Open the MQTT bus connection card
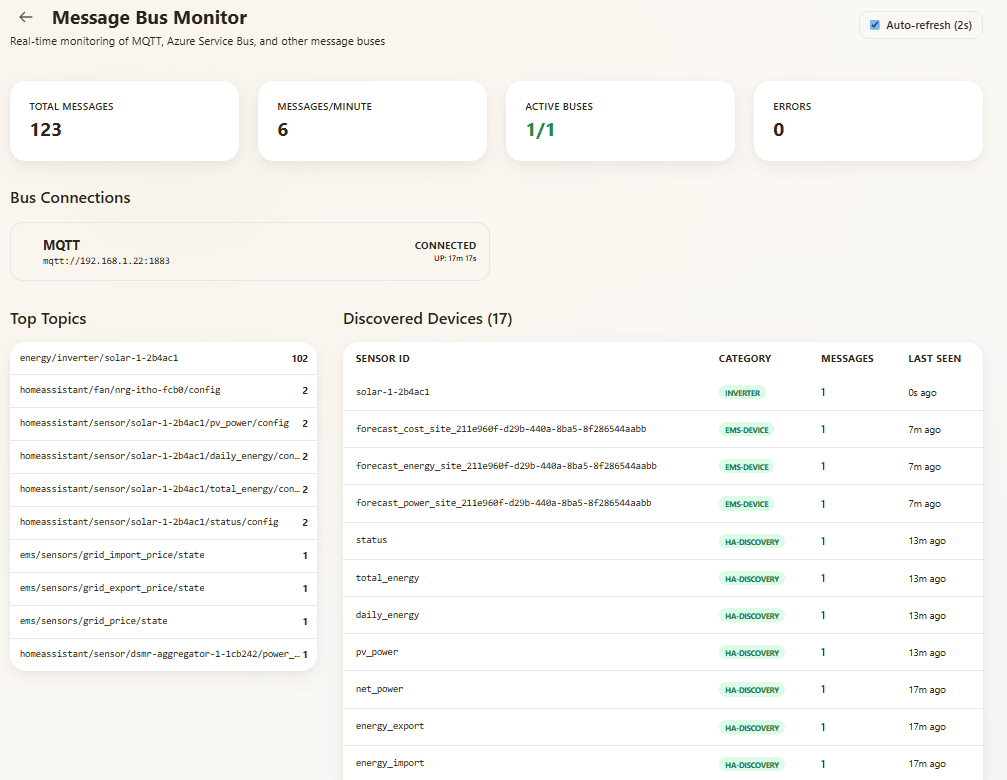 [x=249, y=251]
